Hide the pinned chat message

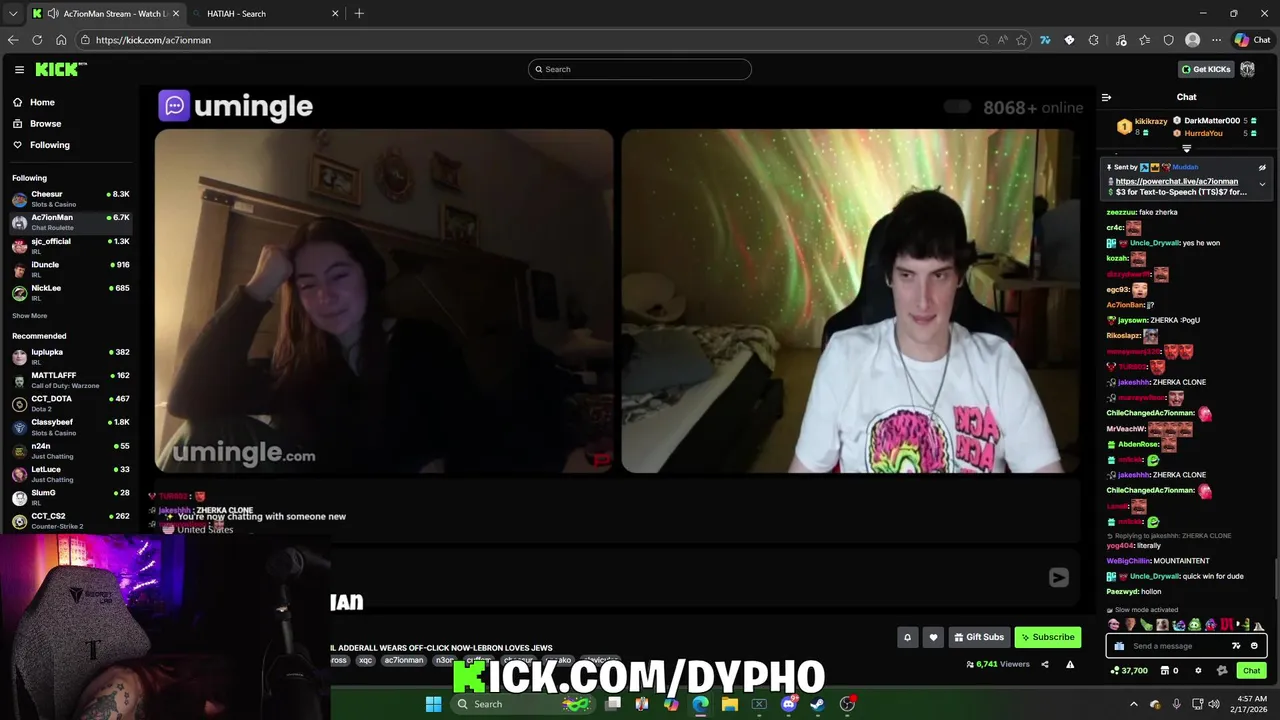[x=1262, y=167]
